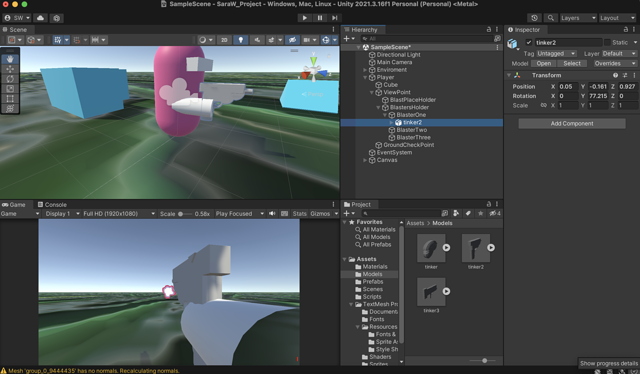This screenshot has height=374, width=640.
Task: Click Add Component button
Action: 572,123
